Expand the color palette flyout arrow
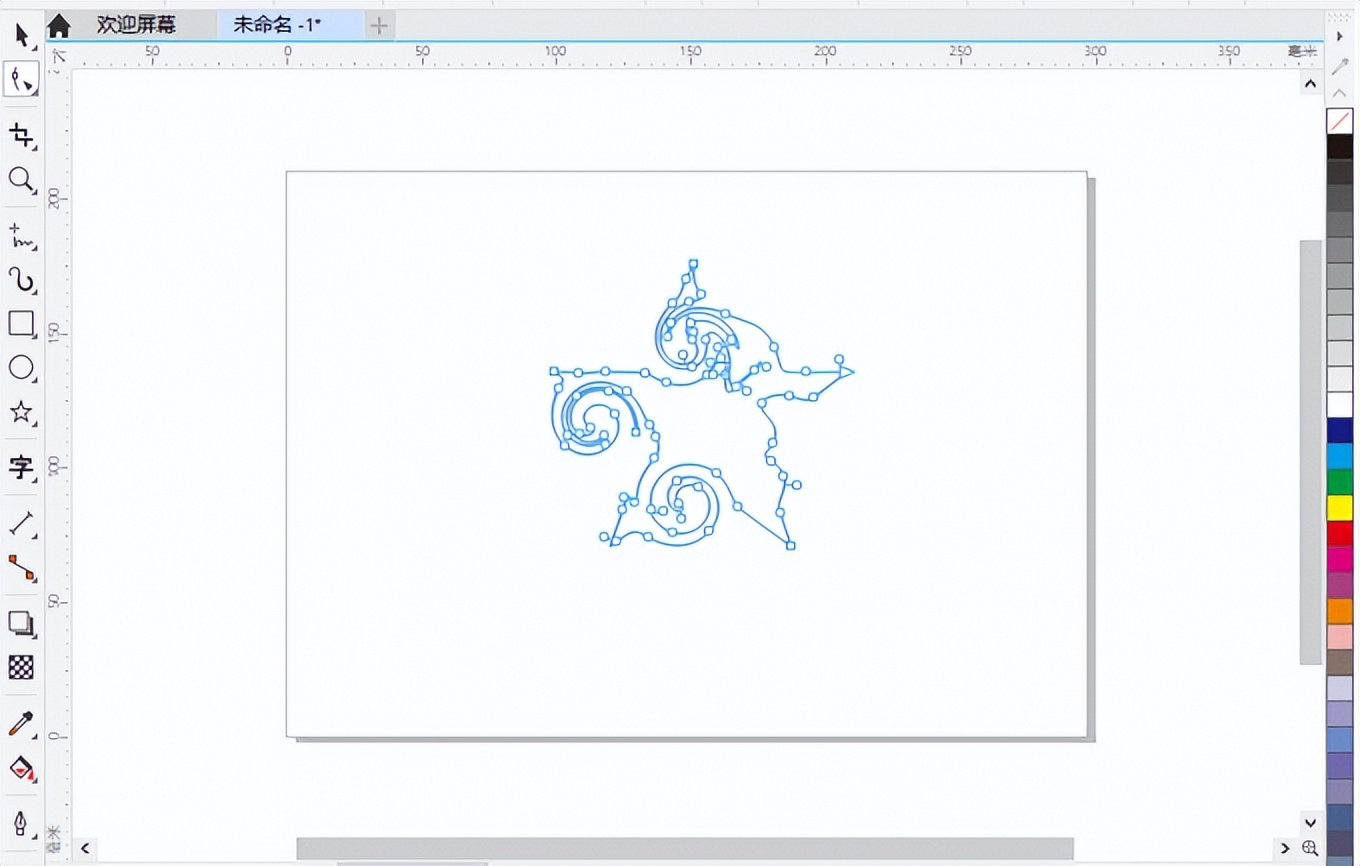 click(1340, 36)
